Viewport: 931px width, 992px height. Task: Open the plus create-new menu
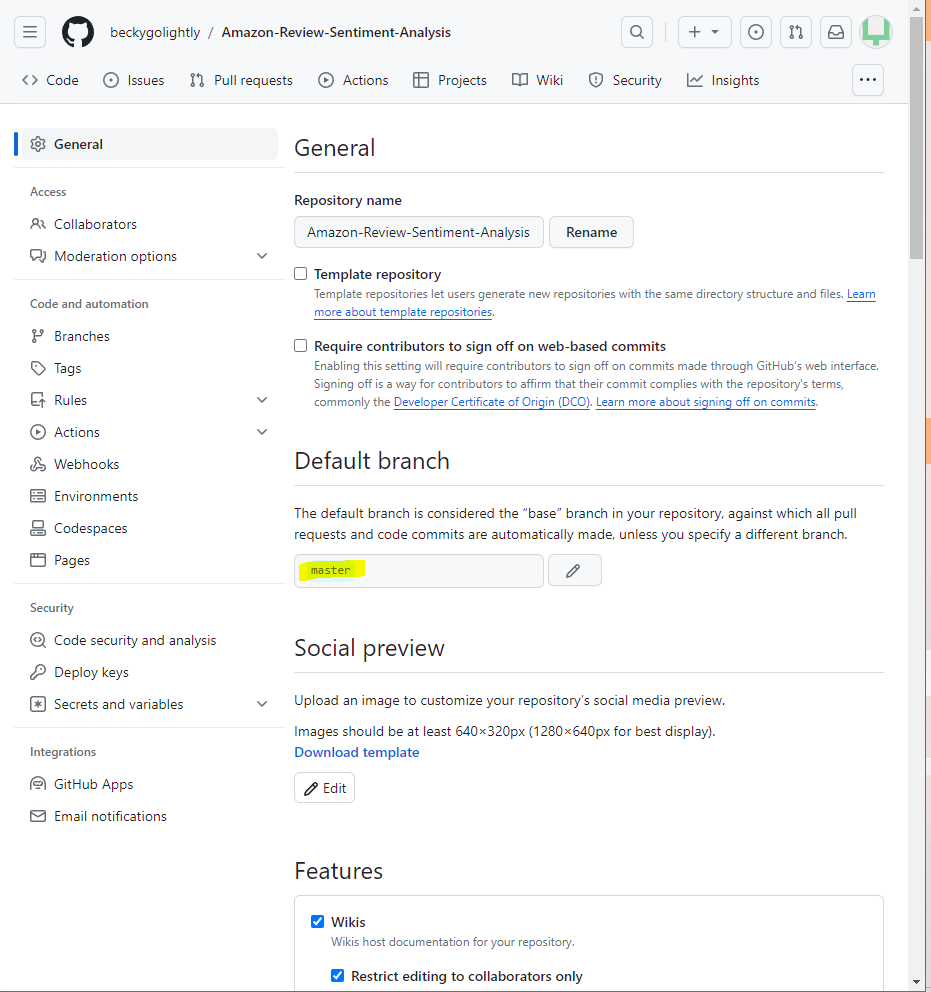point(705,32)
